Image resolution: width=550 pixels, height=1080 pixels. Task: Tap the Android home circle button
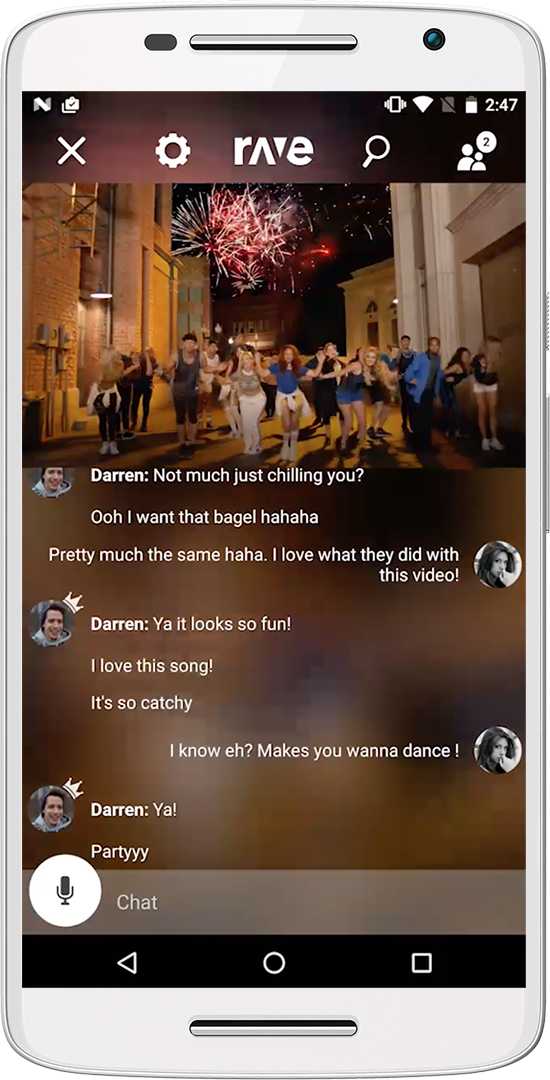point(274,962)
